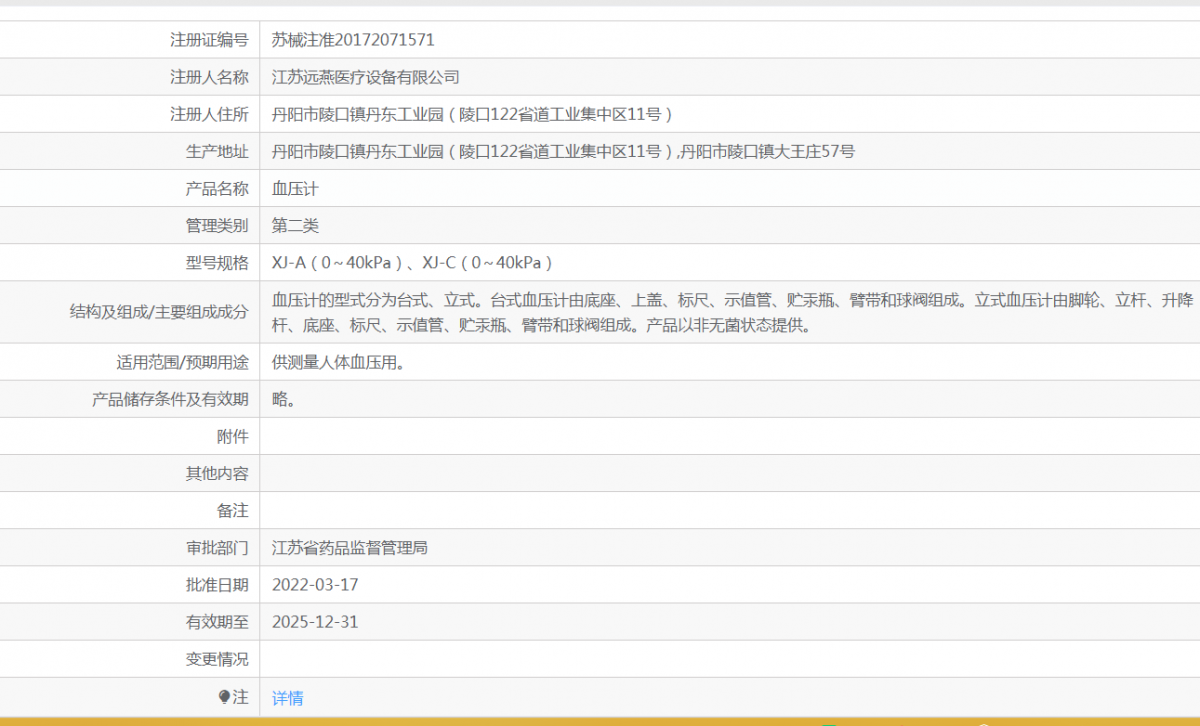The height and width of the screenshot is (726, 1200).
Task: Click the 注册人名称 label
Action: tap(209, 77)
